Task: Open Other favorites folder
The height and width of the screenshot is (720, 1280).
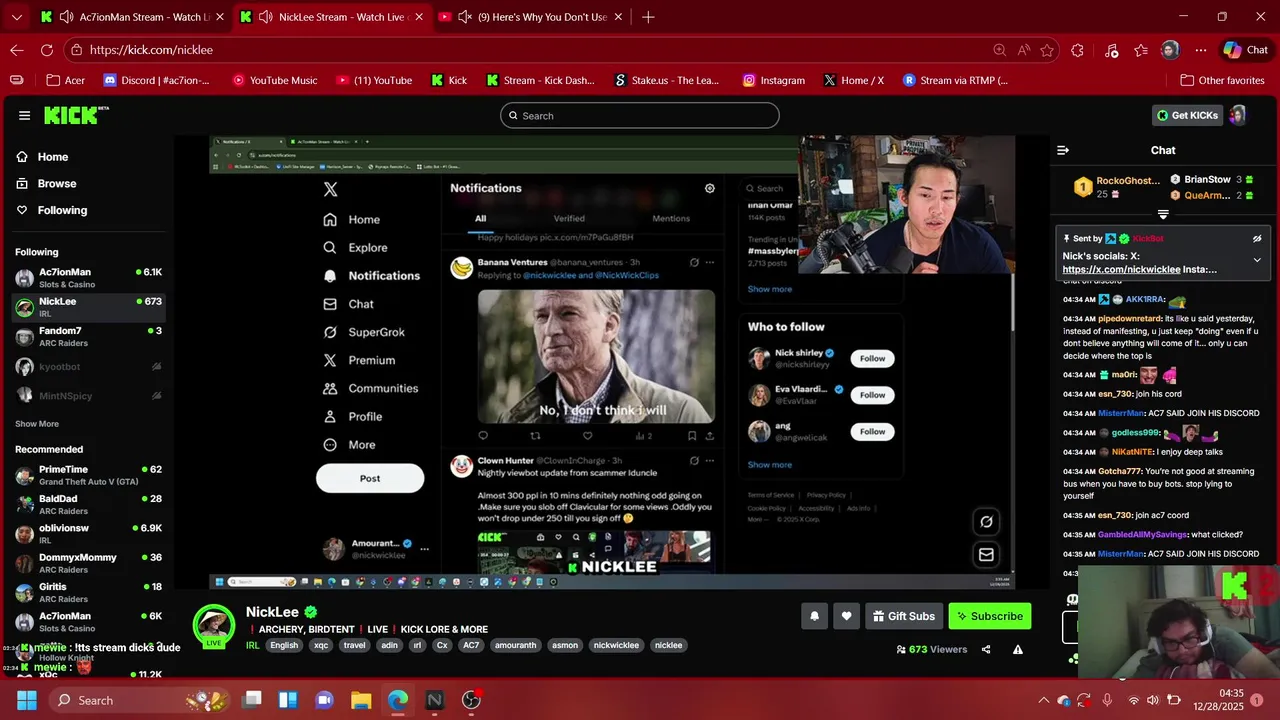Action: click(1222, 80)
